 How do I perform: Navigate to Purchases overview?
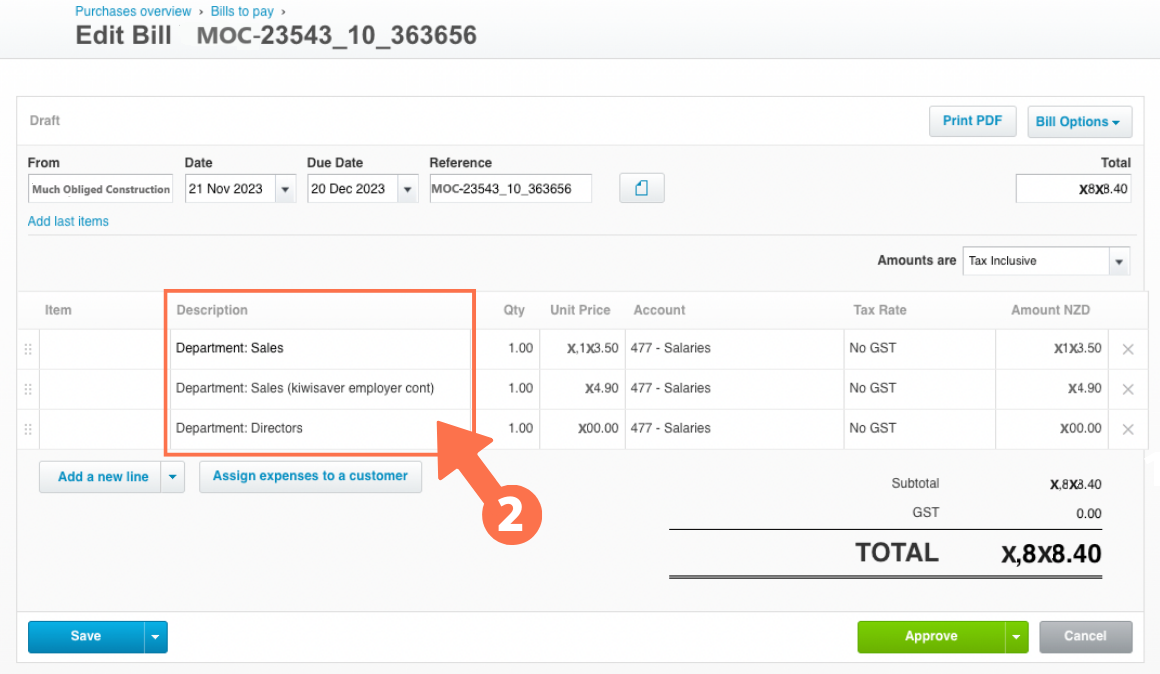[133, 11]
